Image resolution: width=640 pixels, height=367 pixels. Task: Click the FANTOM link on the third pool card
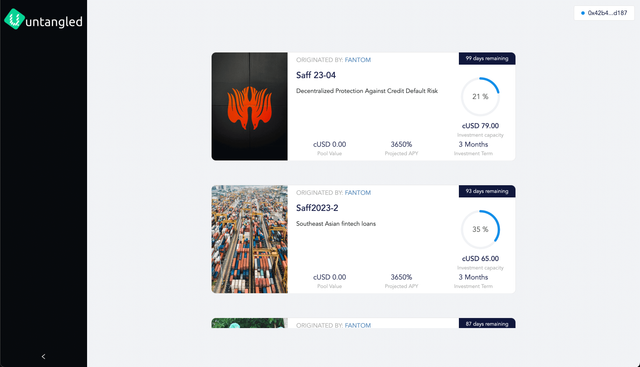[358, 325]
